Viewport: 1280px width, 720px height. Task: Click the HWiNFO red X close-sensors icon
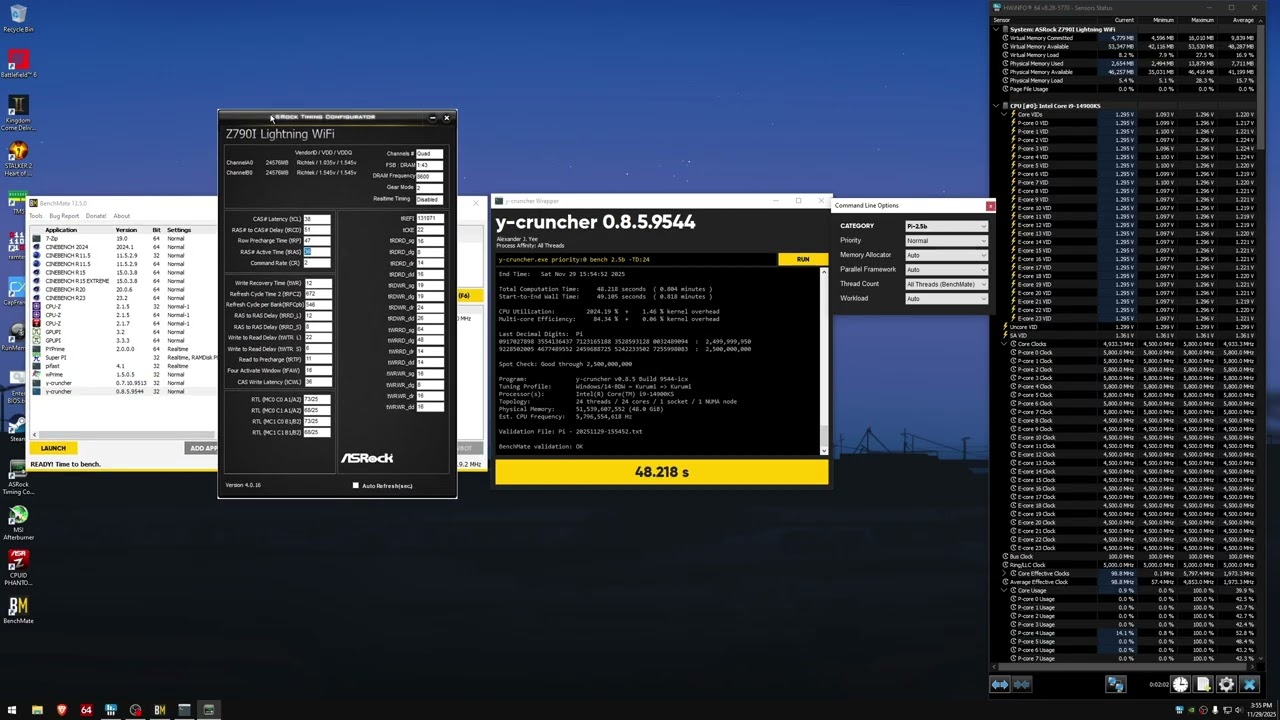point(1249,685)
